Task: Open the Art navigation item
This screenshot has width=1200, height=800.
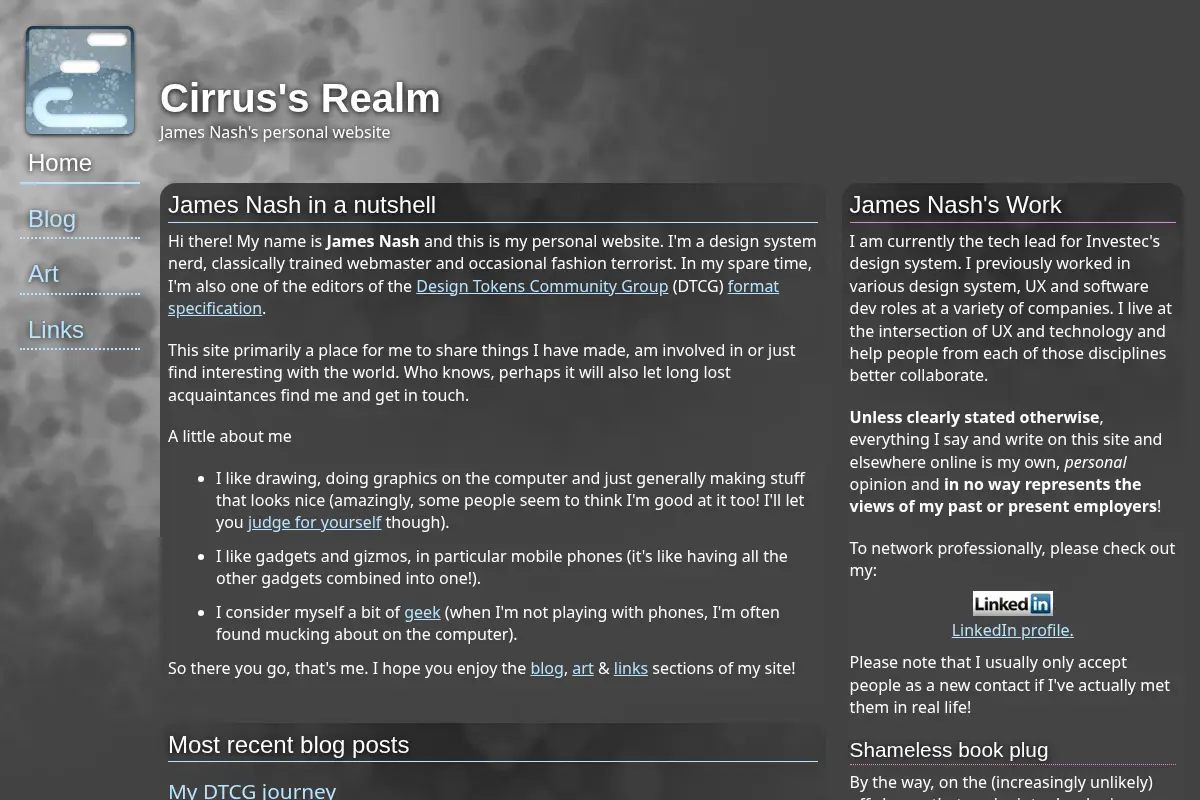Action: [x=80, y=274]
